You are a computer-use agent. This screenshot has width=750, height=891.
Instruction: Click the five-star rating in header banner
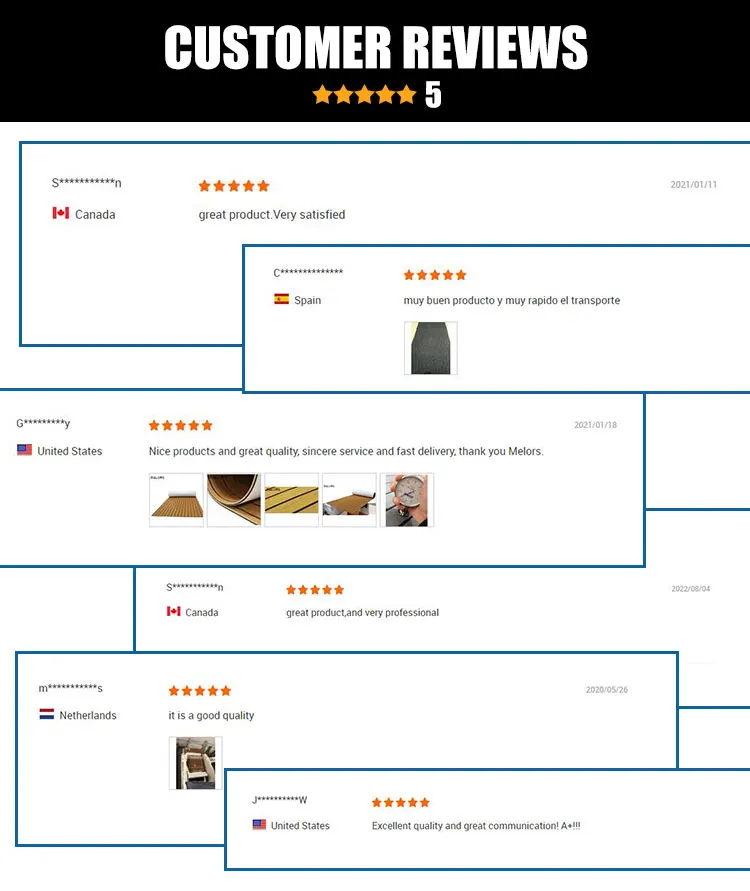364,95
